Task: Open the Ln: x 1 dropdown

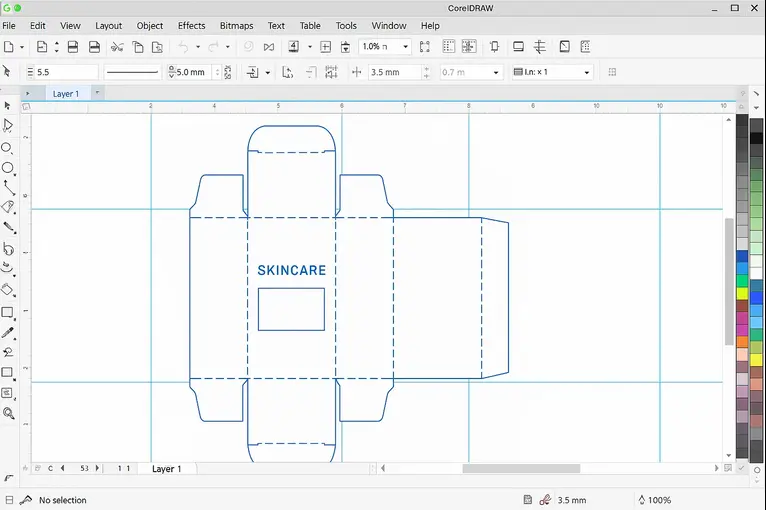Action: (x=586, y=72)
